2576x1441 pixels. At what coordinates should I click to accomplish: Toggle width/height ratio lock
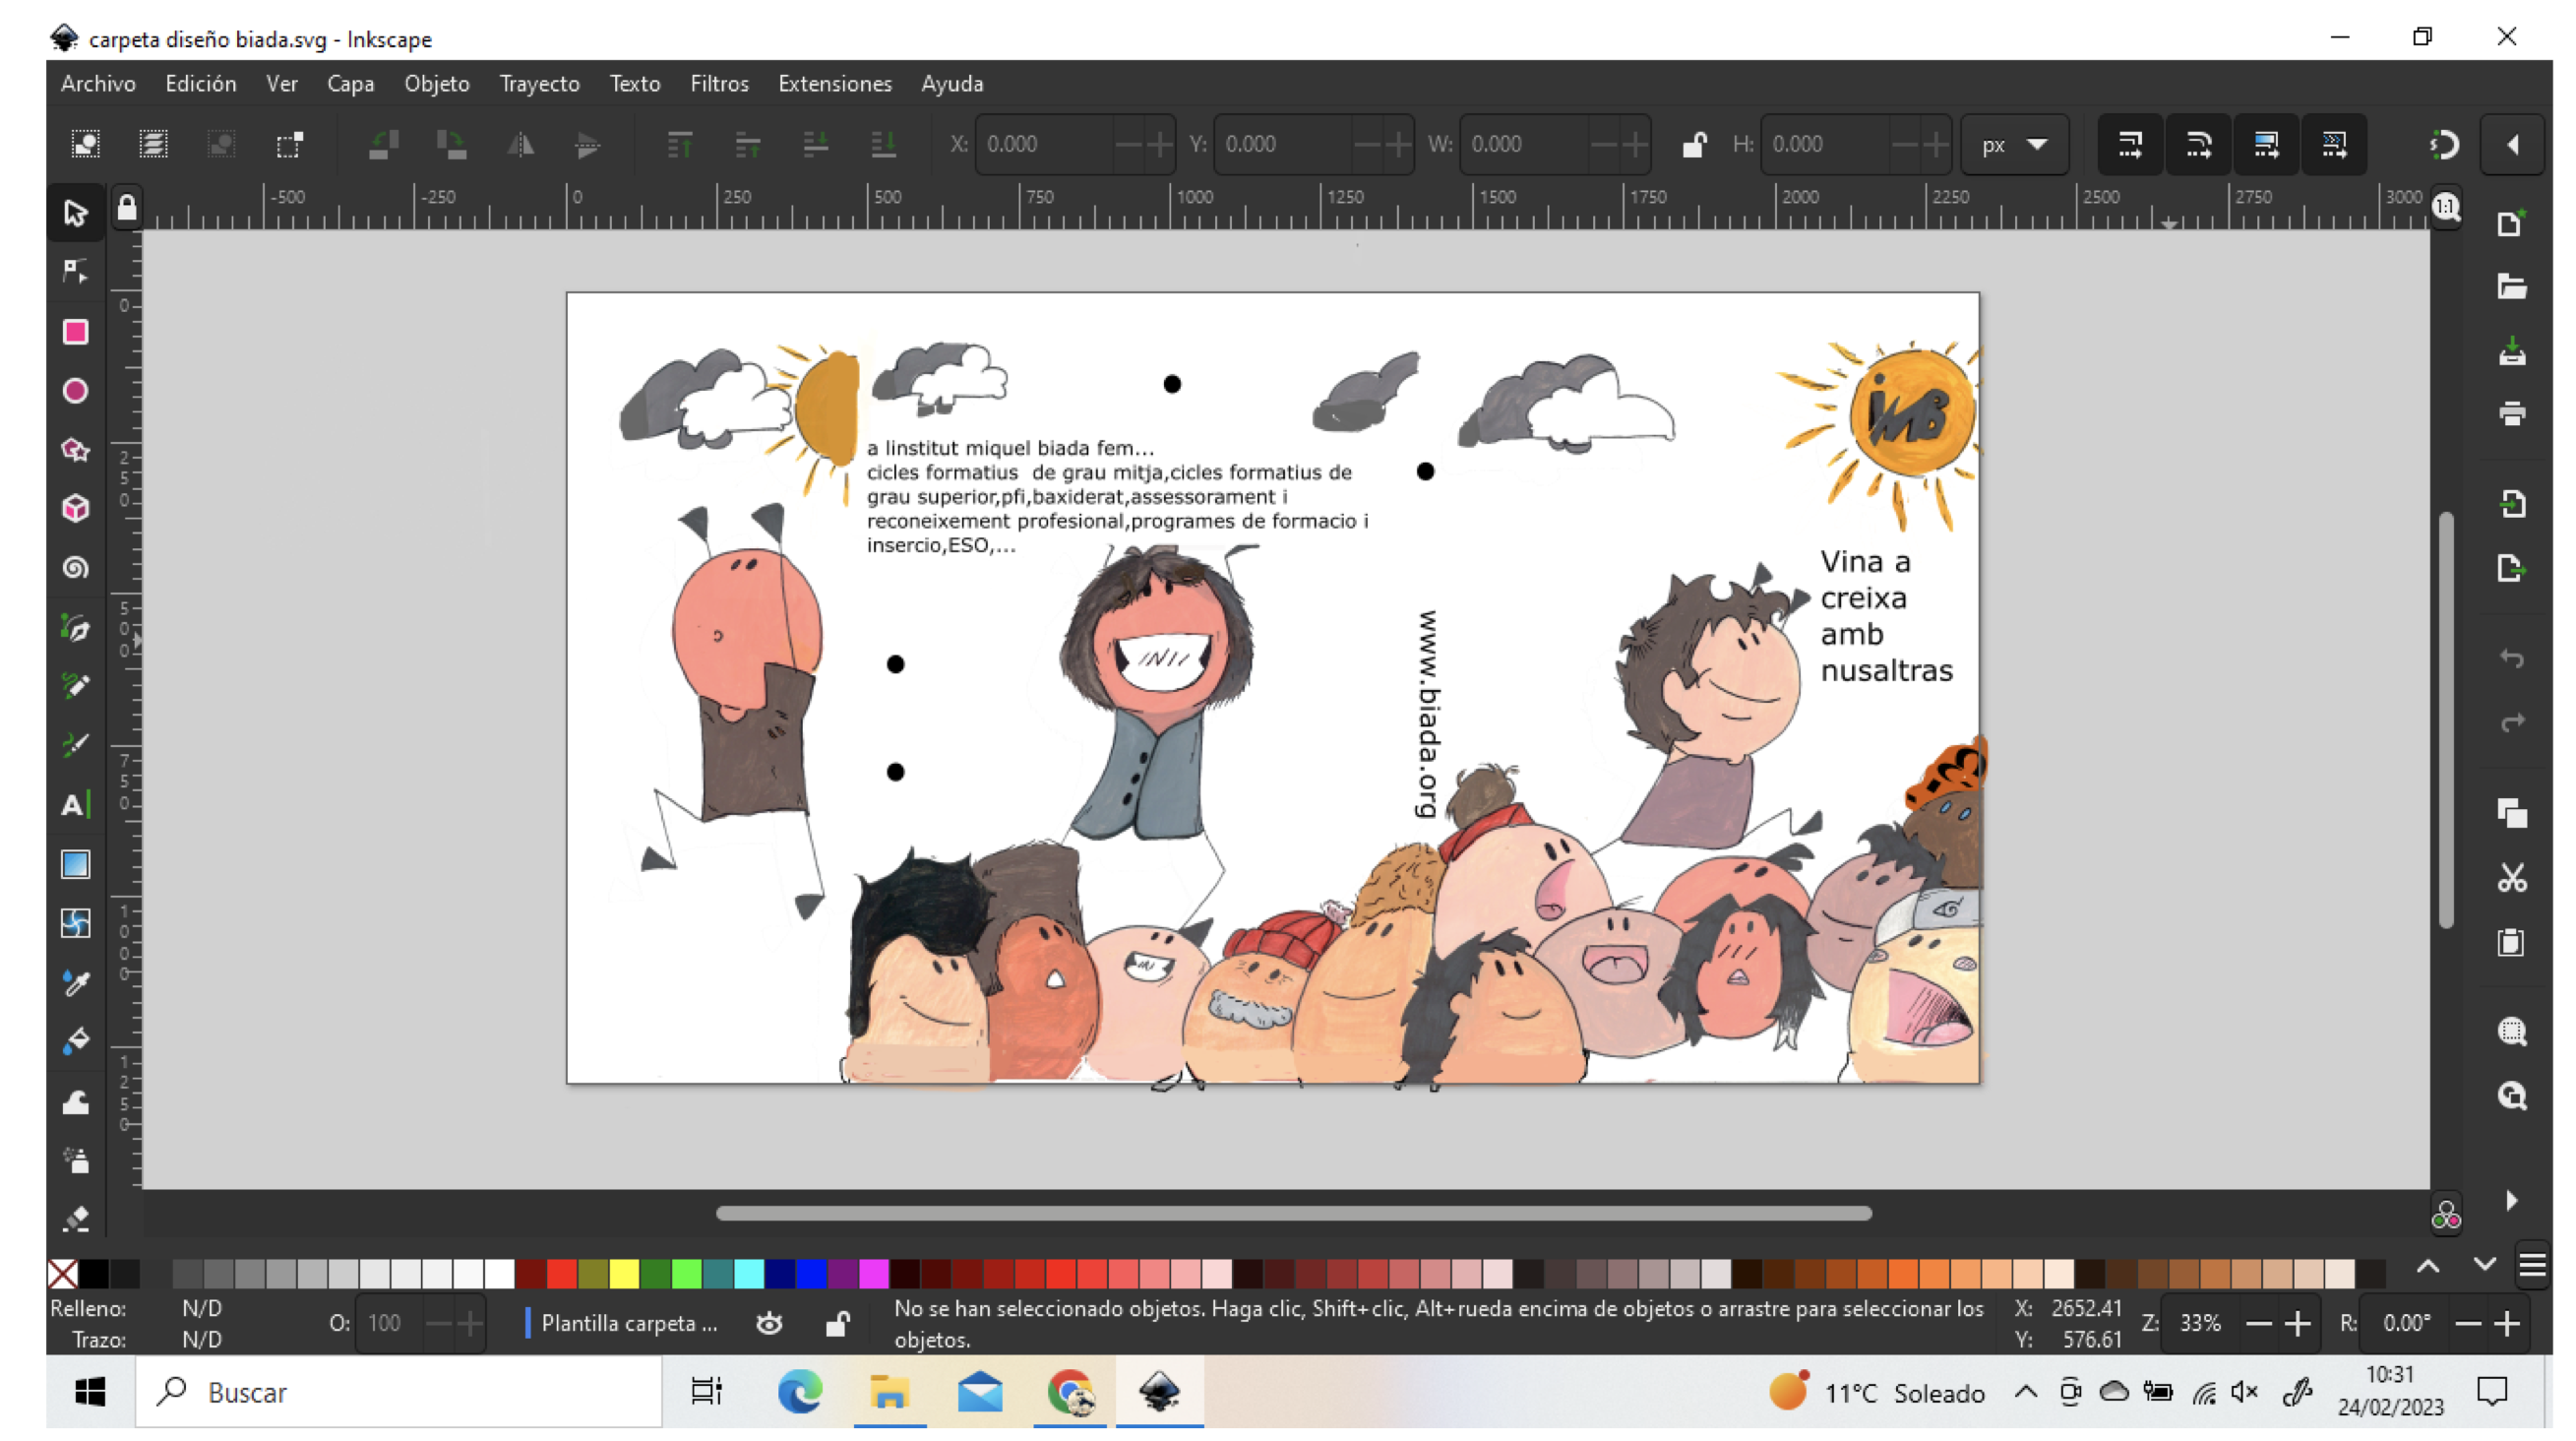click(x=1693, y=145)
